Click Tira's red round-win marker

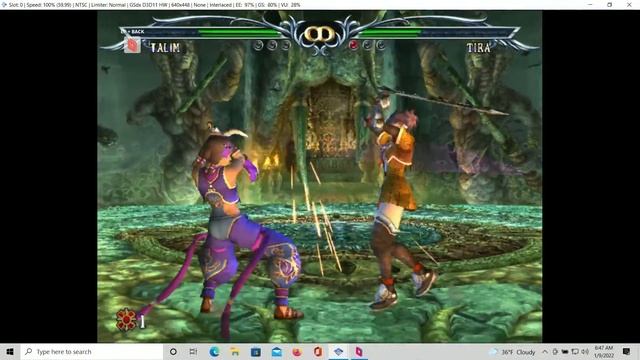[353, 45]
